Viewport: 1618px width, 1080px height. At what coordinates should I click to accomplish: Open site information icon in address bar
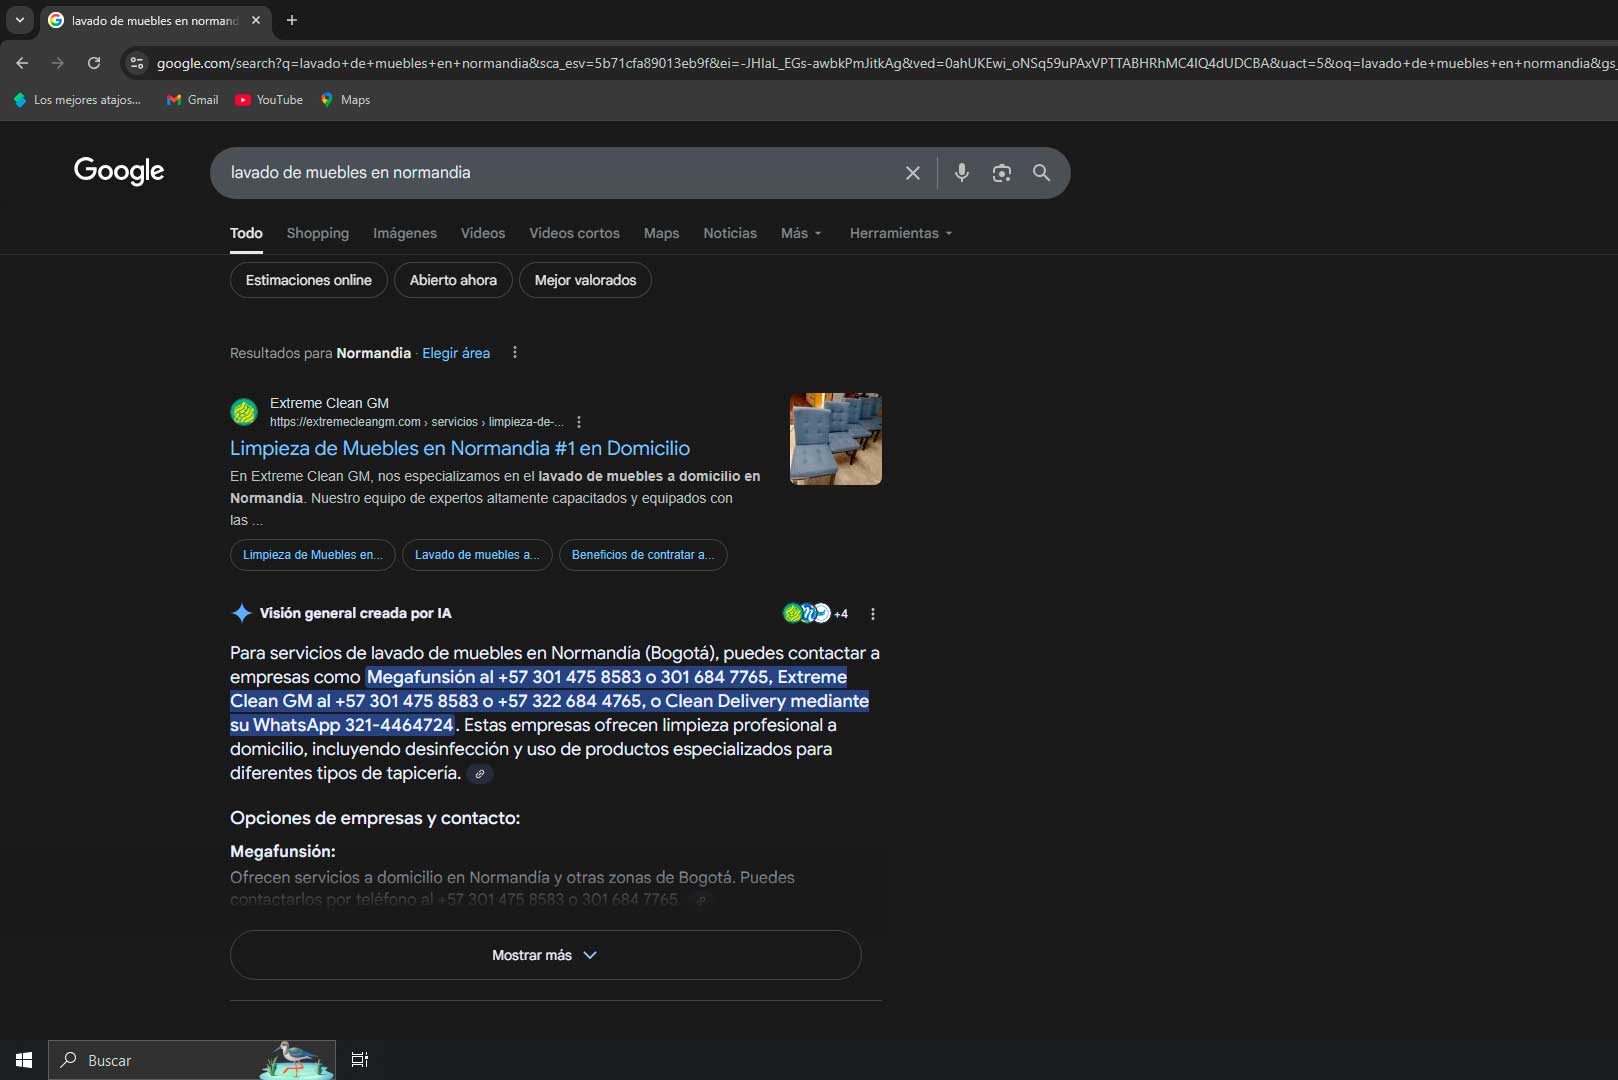point(137,63)
